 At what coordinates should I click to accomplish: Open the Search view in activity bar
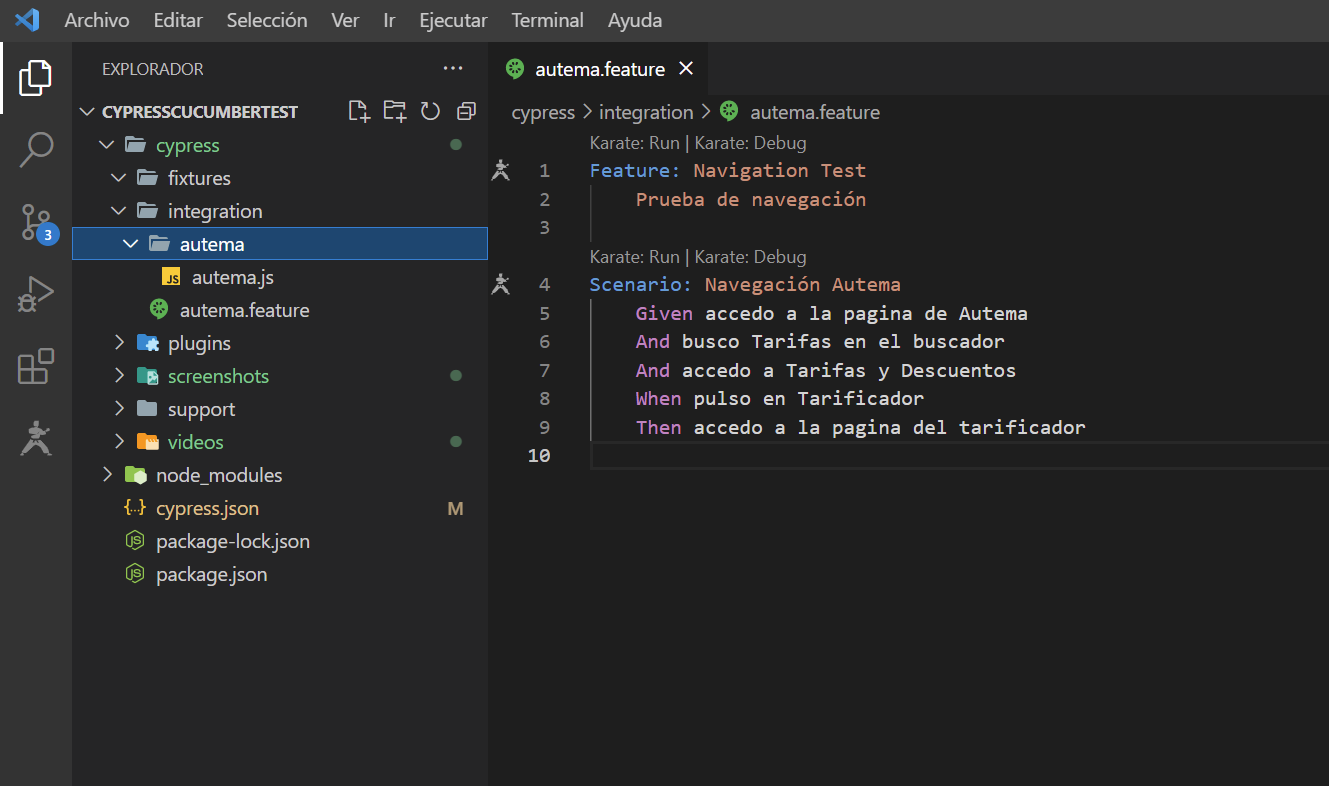point(36,150)
